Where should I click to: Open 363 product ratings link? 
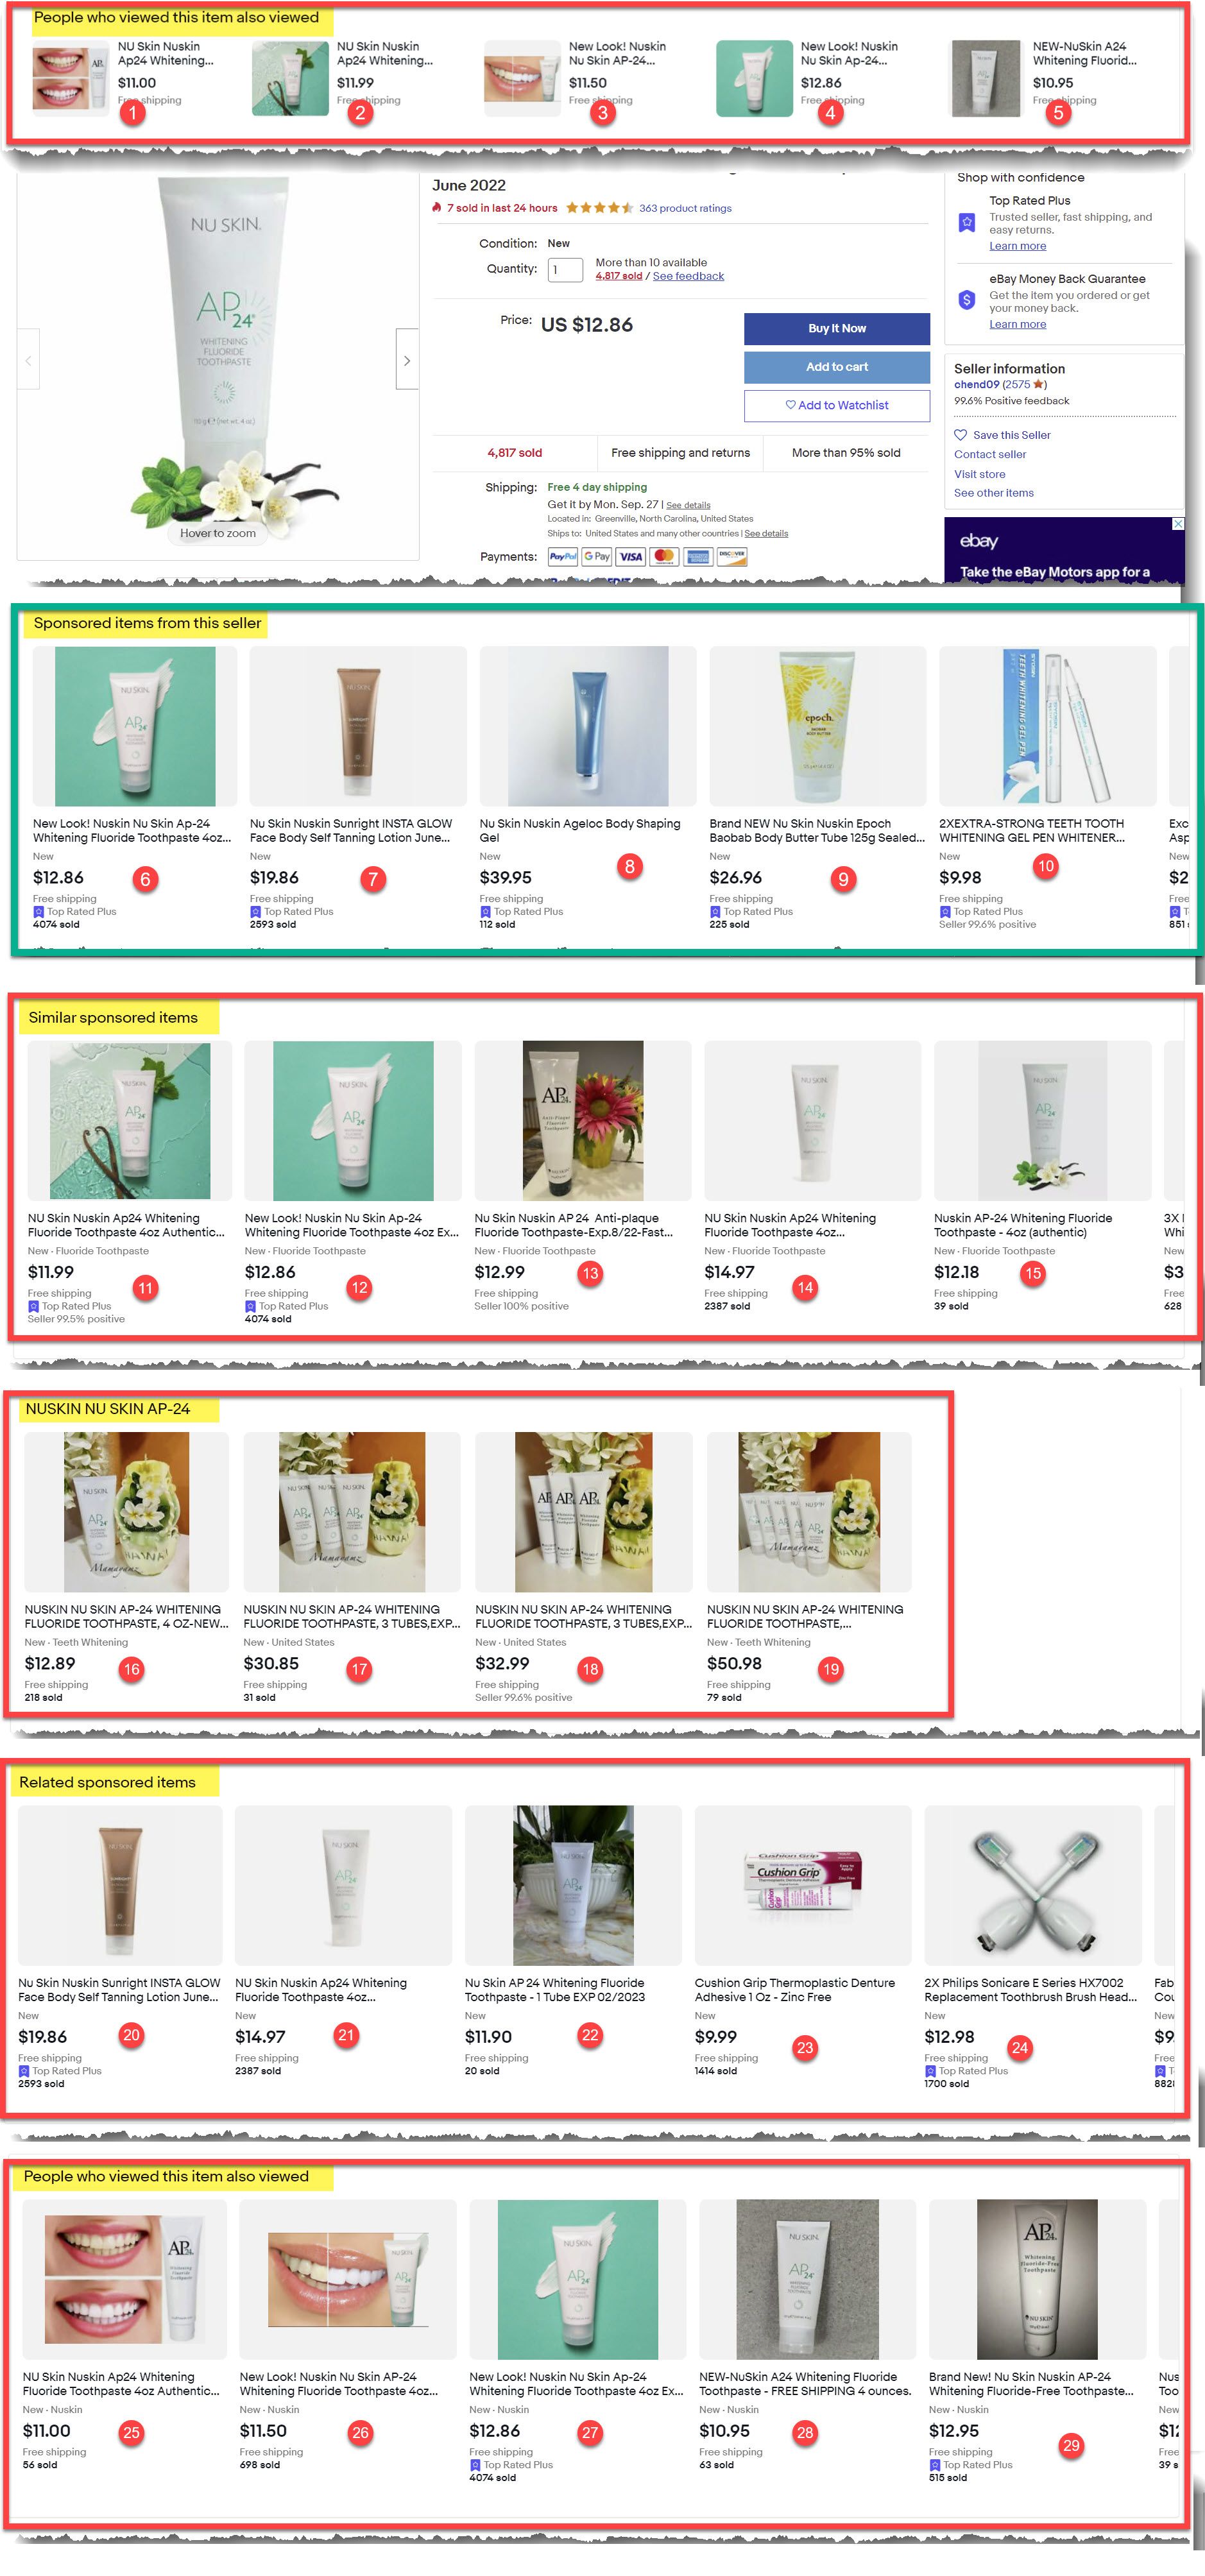pos(685,208)
